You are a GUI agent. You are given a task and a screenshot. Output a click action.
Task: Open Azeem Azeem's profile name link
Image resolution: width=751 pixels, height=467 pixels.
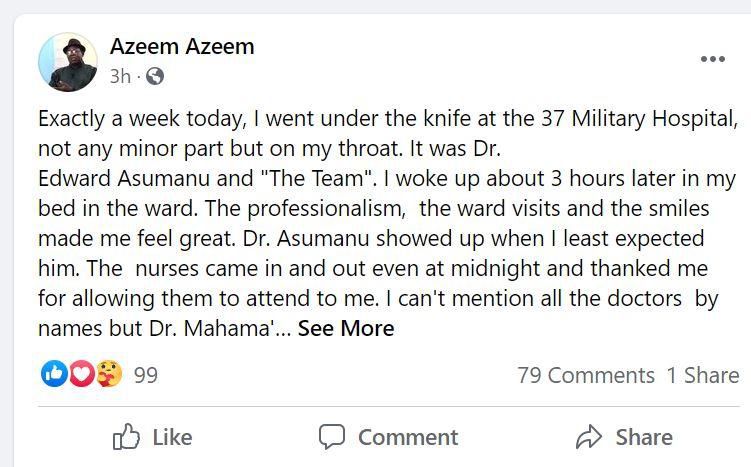tap(182, 46)
